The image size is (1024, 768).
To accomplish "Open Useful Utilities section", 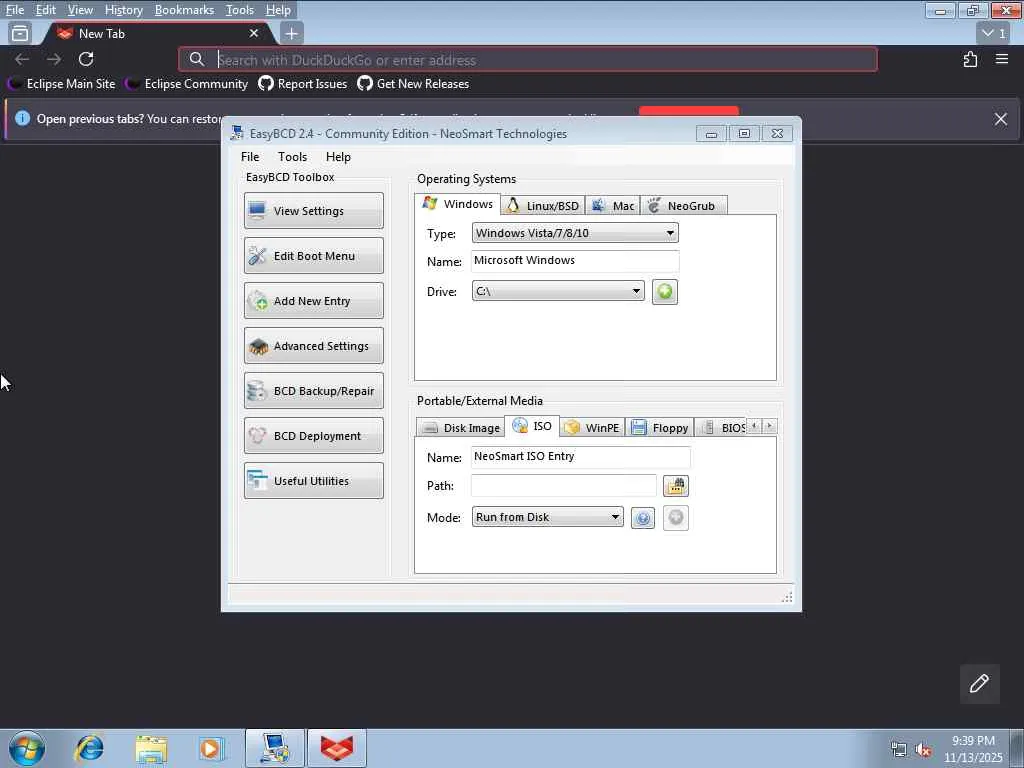I will (313, 481).
